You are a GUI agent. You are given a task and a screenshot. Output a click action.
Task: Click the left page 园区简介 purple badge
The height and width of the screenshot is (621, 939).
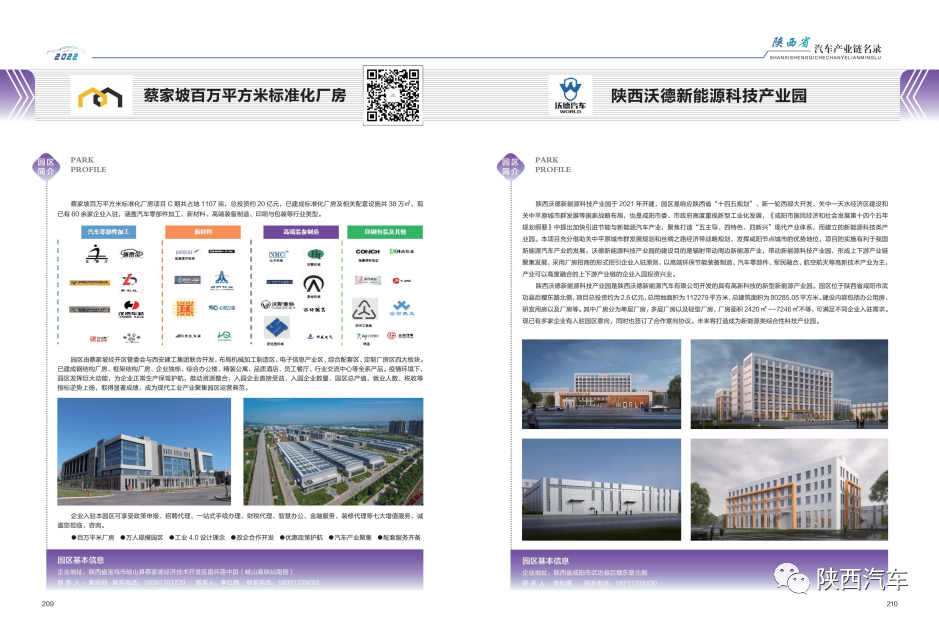pos(46,166)
